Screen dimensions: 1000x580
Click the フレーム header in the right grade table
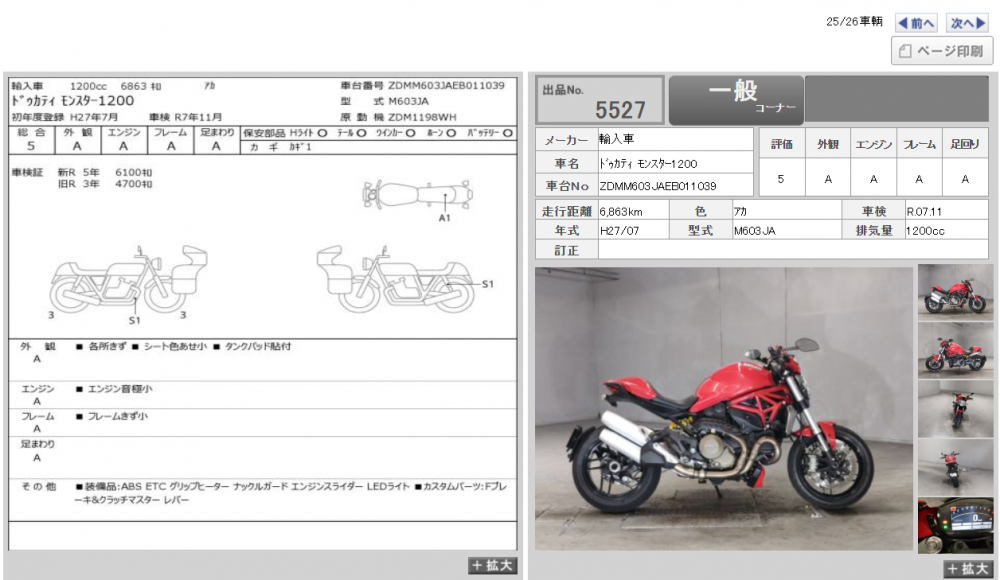(919, 144)
